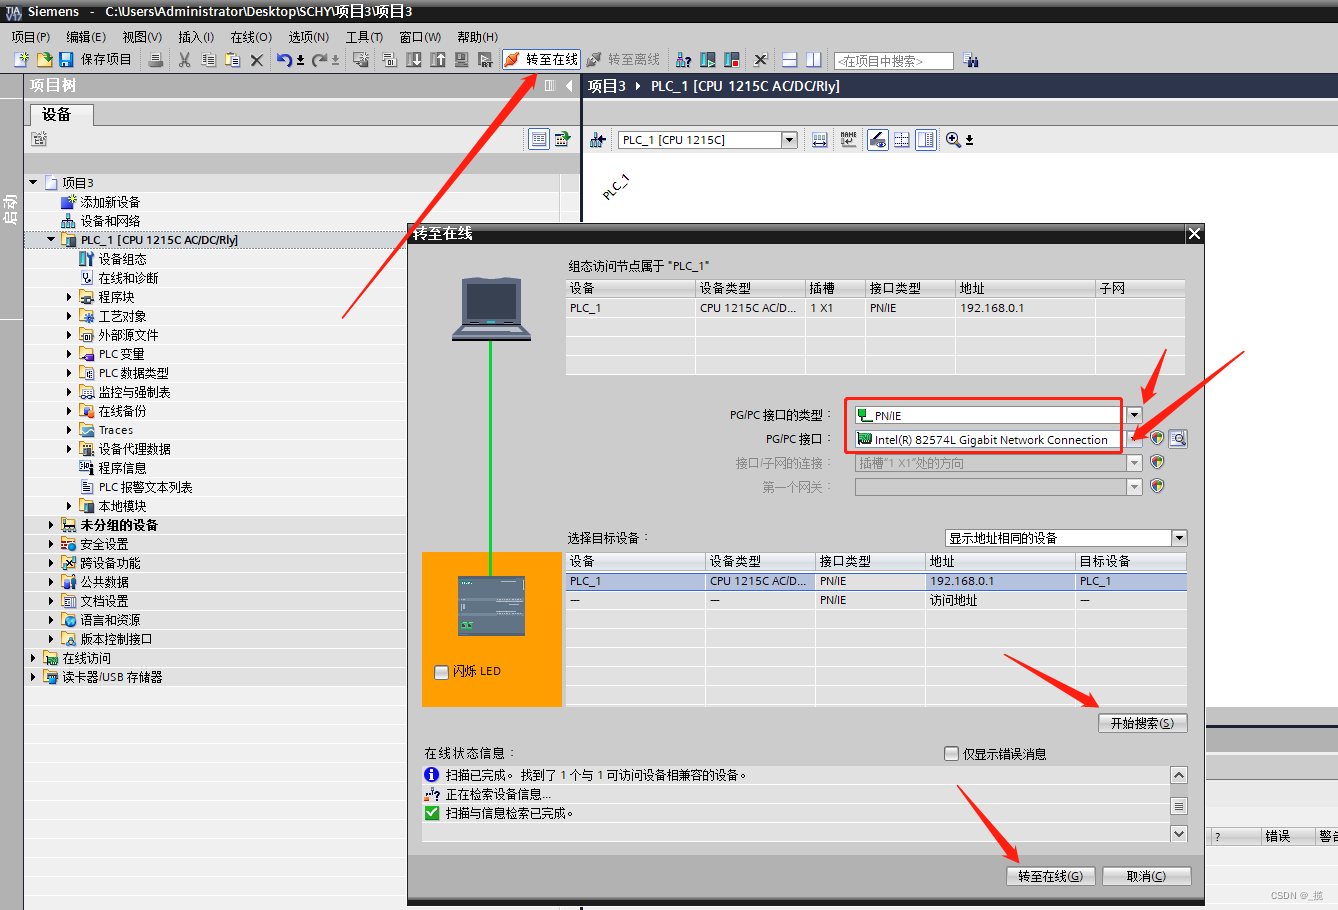Open 编辑(E) menu
Viewport: 1338px width, 910px height.
coord(86,37)
